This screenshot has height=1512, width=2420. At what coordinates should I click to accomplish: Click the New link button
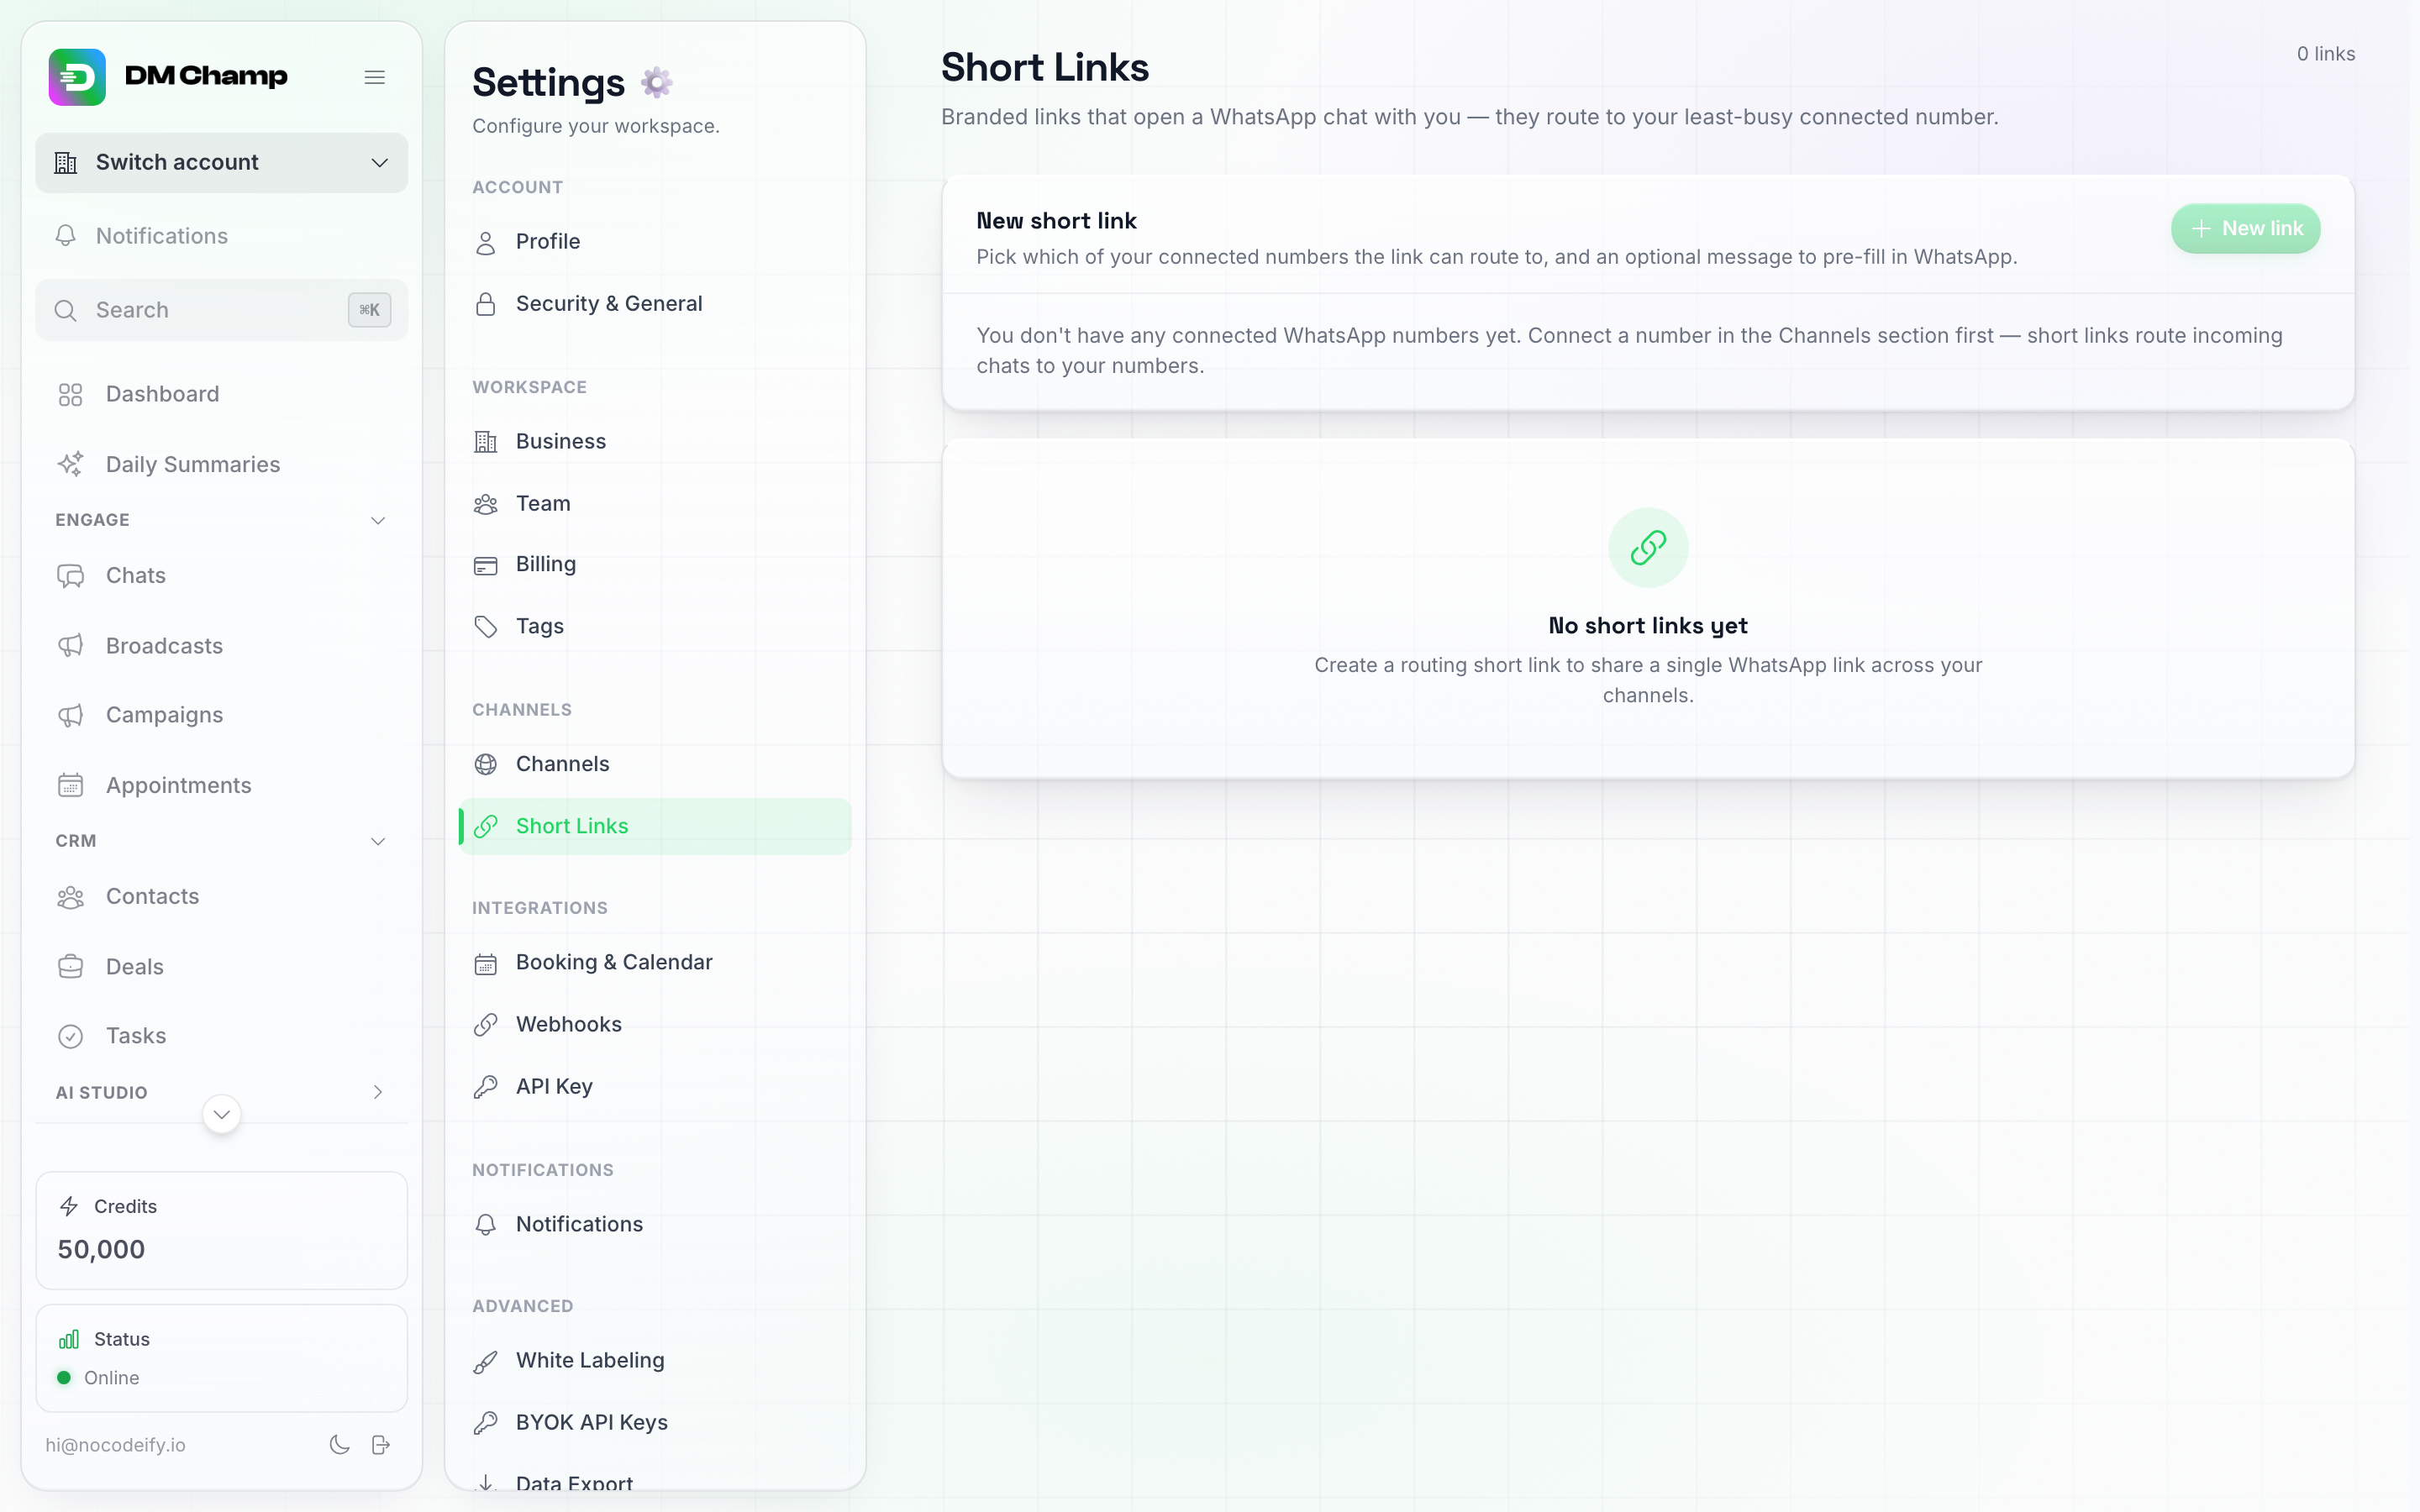pyautogui.click(x=2245, y=229)
